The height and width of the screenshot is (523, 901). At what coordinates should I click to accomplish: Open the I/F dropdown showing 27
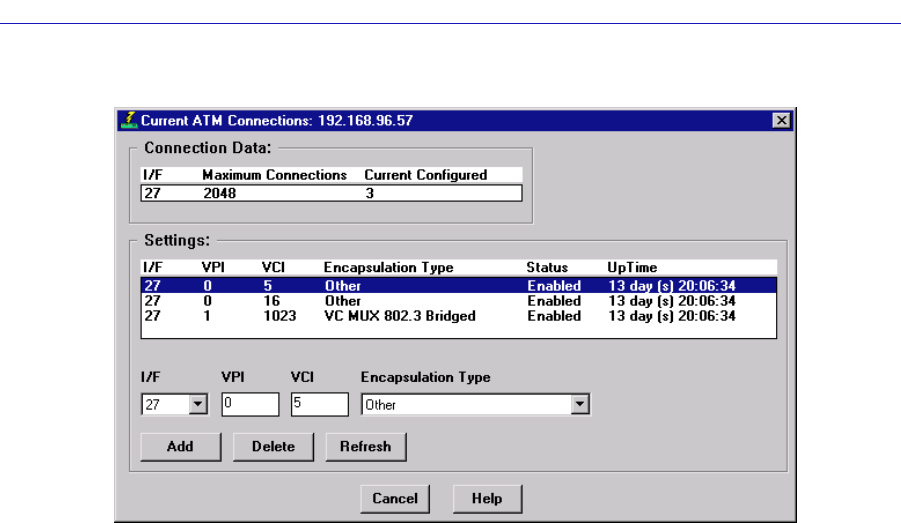pos(197,405)
